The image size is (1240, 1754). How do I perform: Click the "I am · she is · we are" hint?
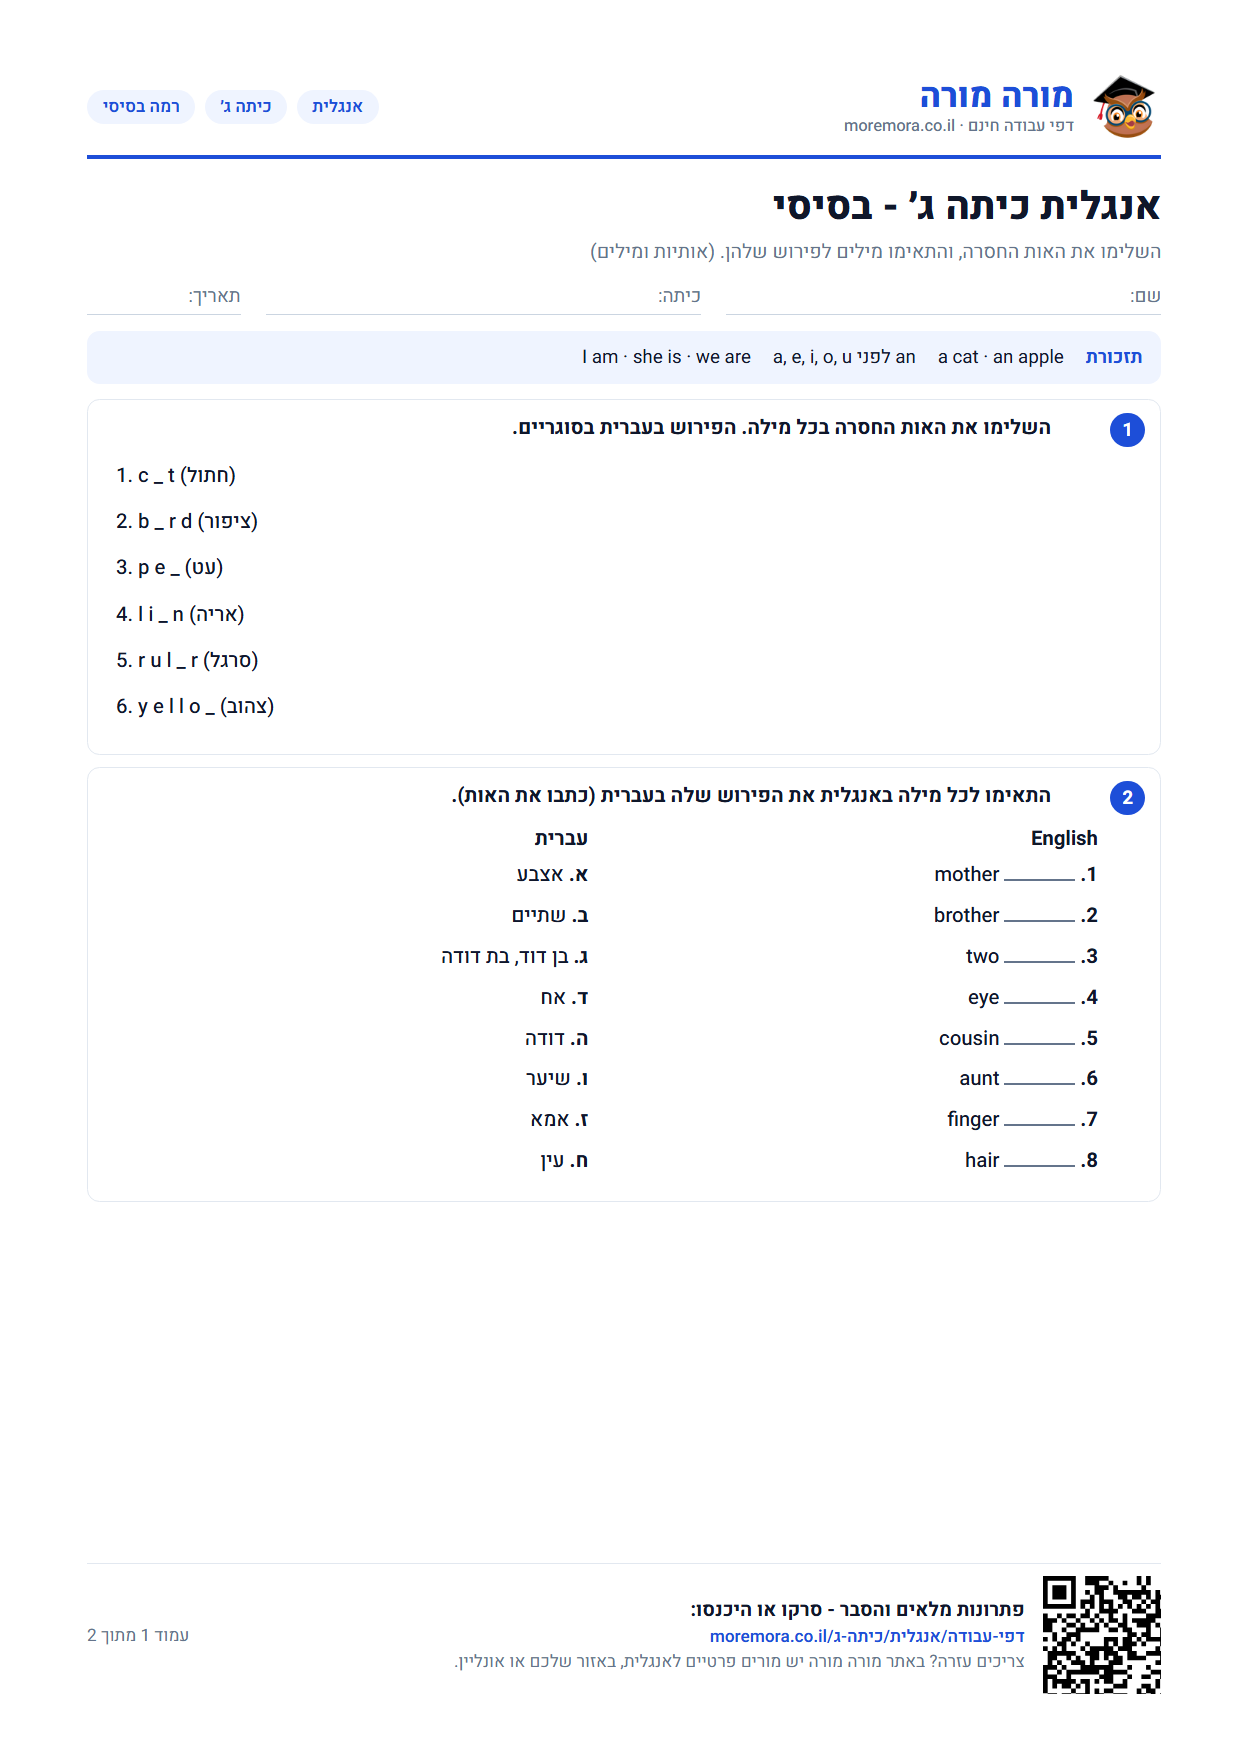coord(666,357)
